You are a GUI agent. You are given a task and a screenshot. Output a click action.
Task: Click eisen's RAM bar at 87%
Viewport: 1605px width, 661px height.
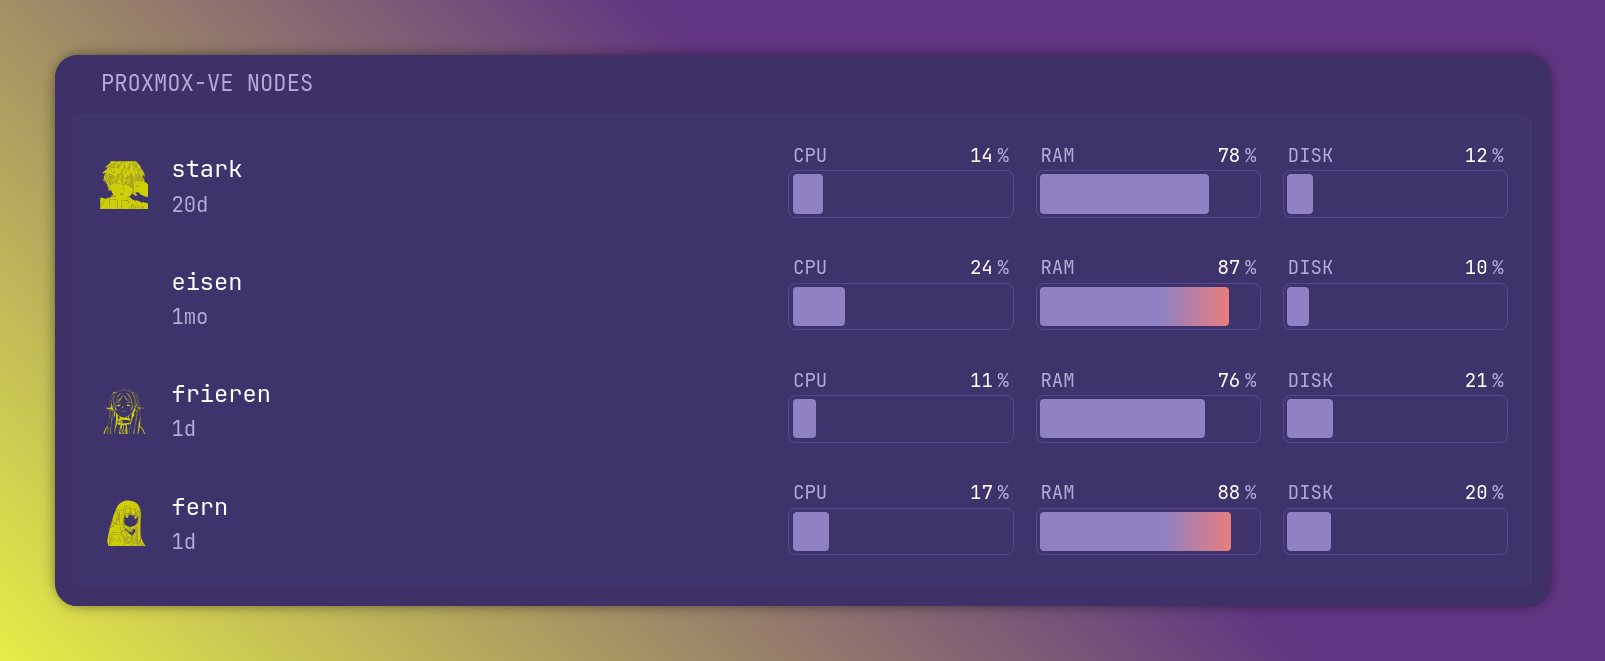click(x=1148, y=306)
